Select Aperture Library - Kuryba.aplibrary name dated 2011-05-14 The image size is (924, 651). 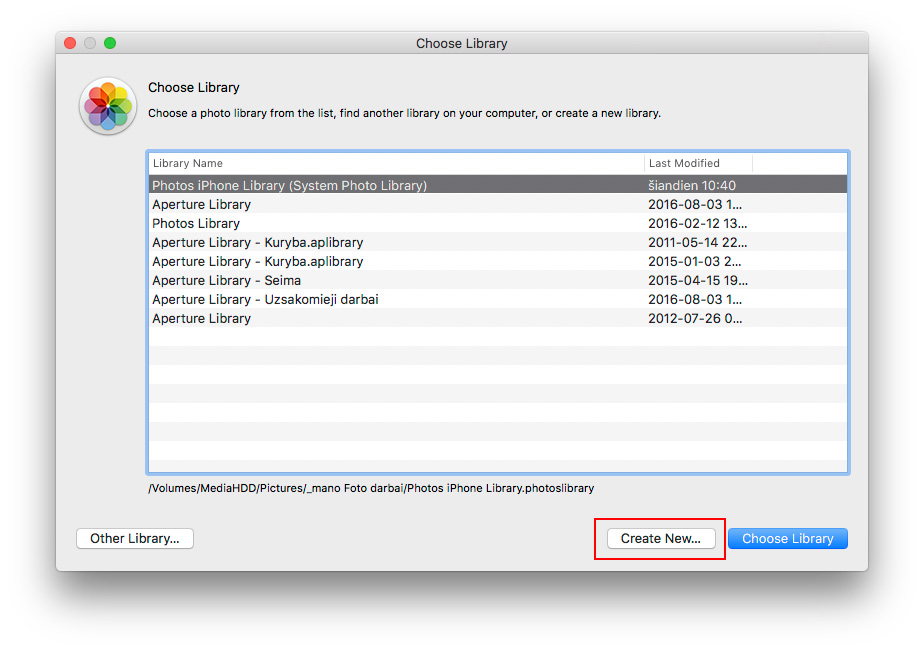(258, 242)
